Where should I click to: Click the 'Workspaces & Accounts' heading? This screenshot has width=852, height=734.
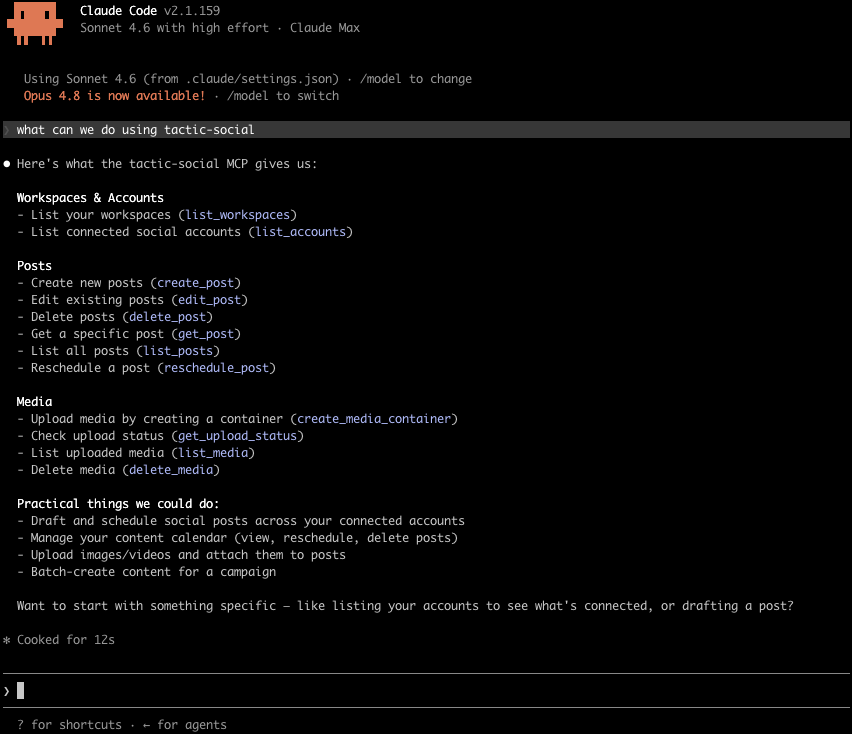pos(90,198)
